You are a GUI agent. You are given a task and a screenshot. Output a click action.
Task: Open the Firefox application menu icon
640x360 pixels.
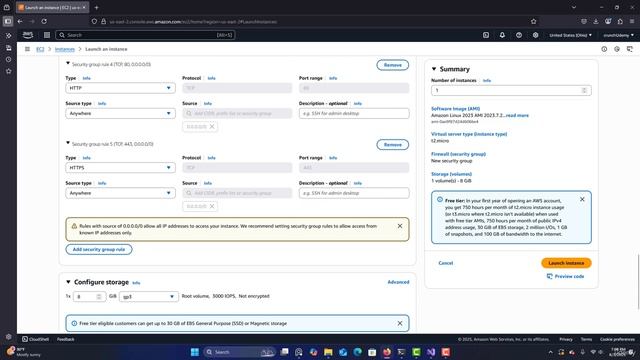(632, 21)
